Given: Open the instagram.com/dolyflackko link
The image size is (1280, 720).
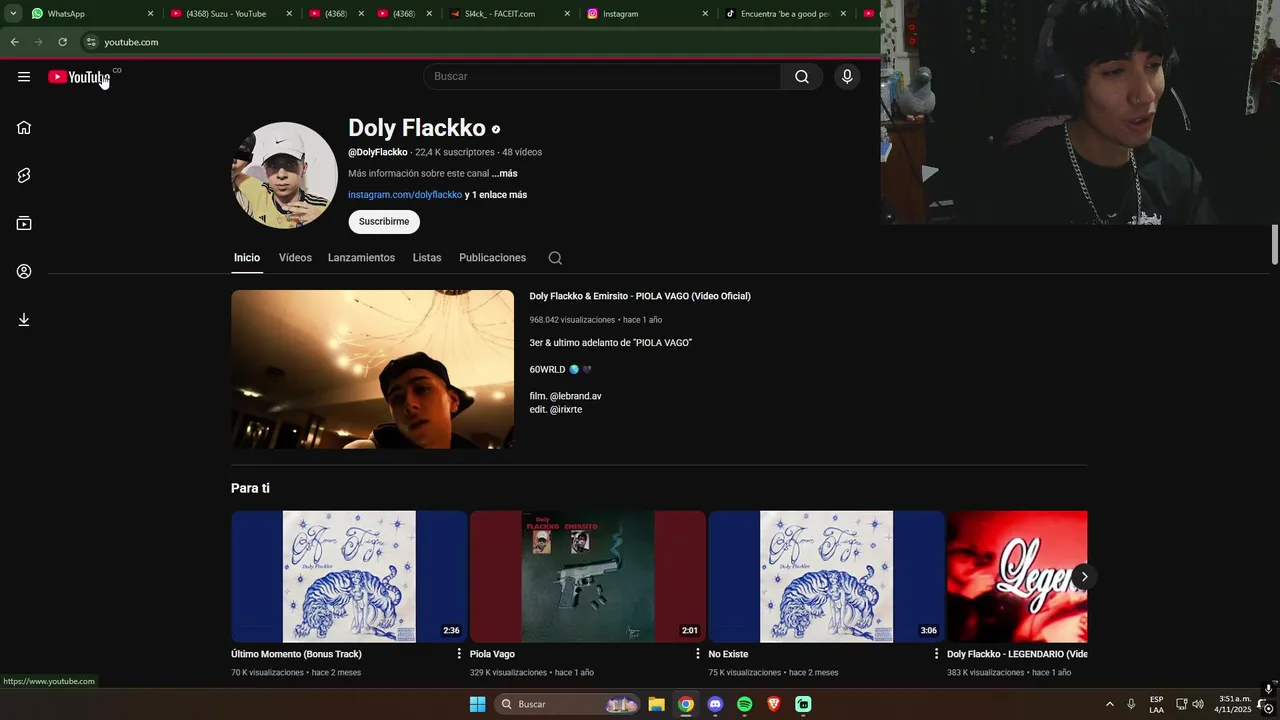Looking at the screenshot, I should click(x=405, y=195).
